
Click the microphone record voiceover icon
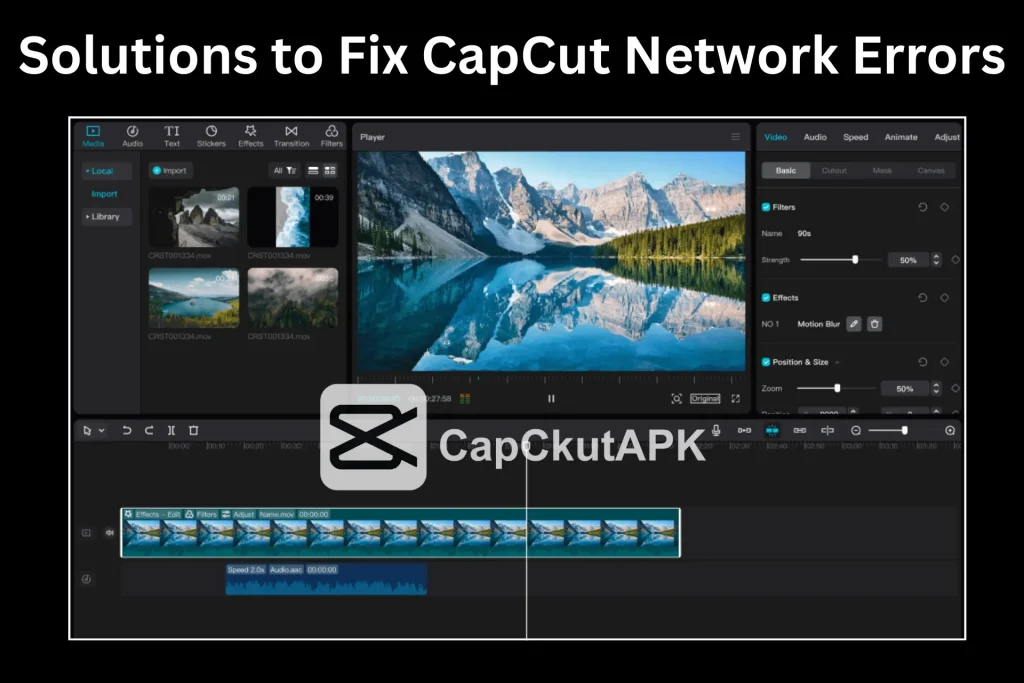[x=716, y=430]
